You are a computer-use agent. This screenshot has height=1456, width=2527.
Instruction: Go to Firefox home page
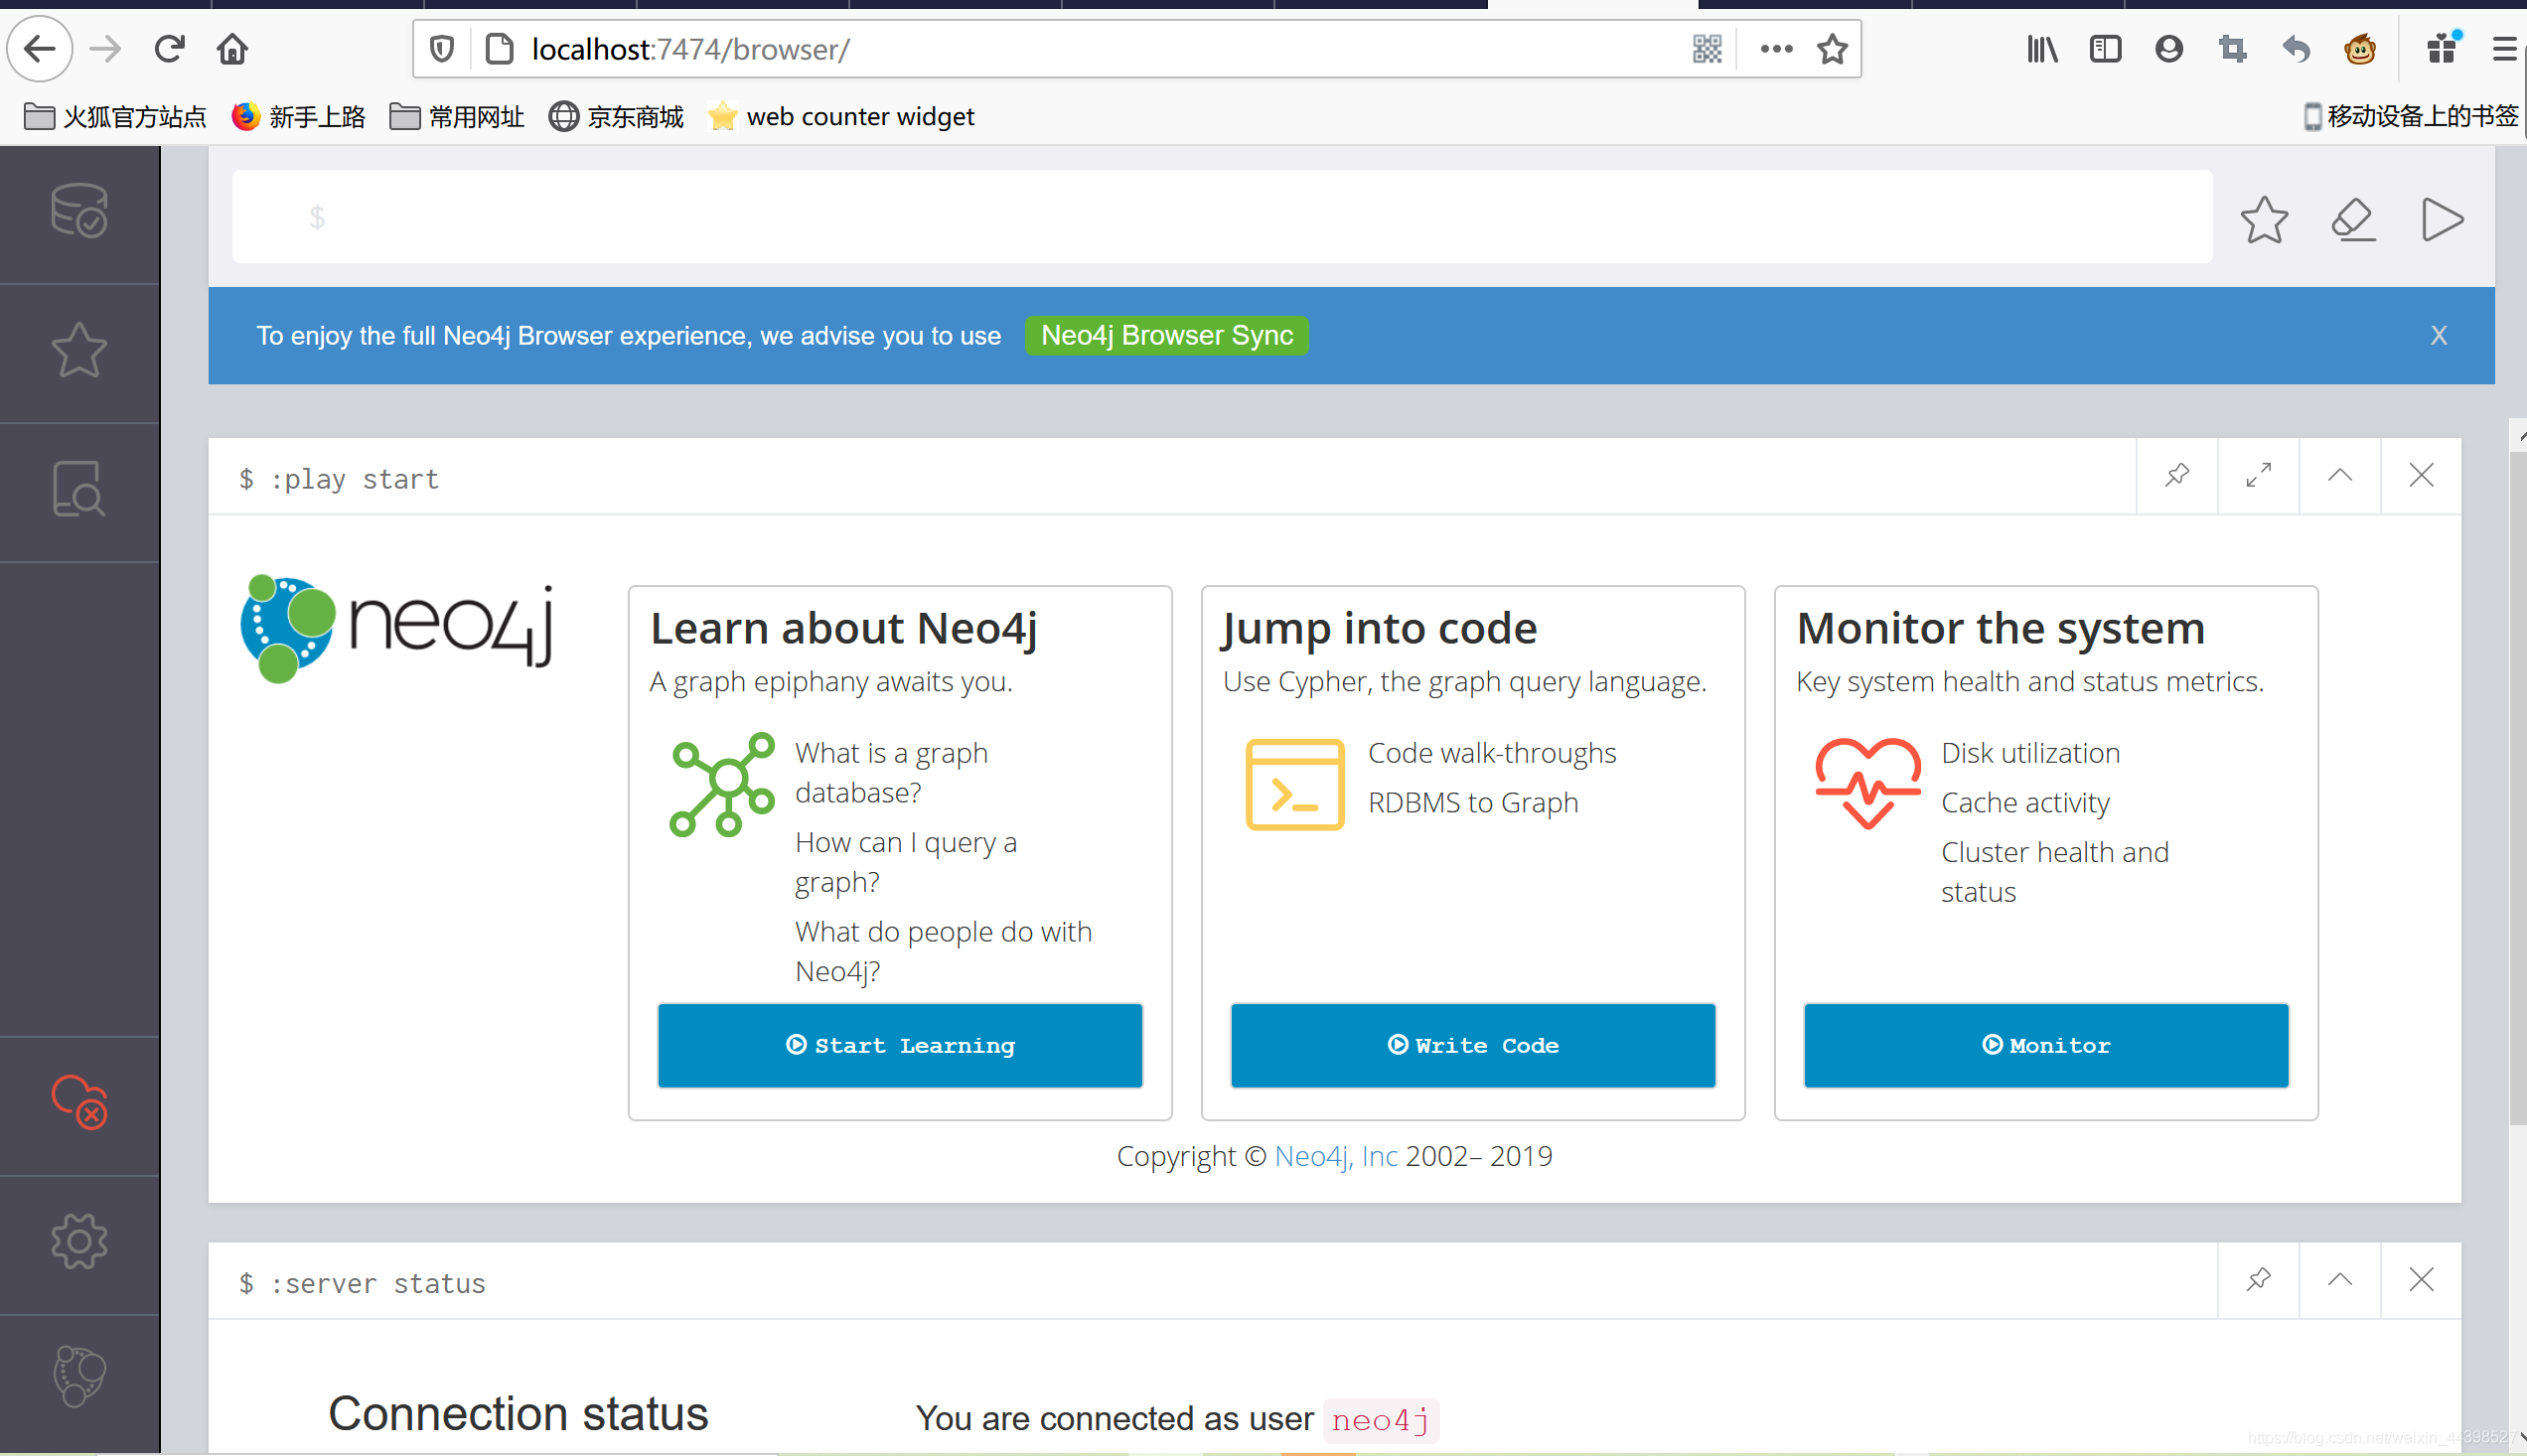click(232, 48)
